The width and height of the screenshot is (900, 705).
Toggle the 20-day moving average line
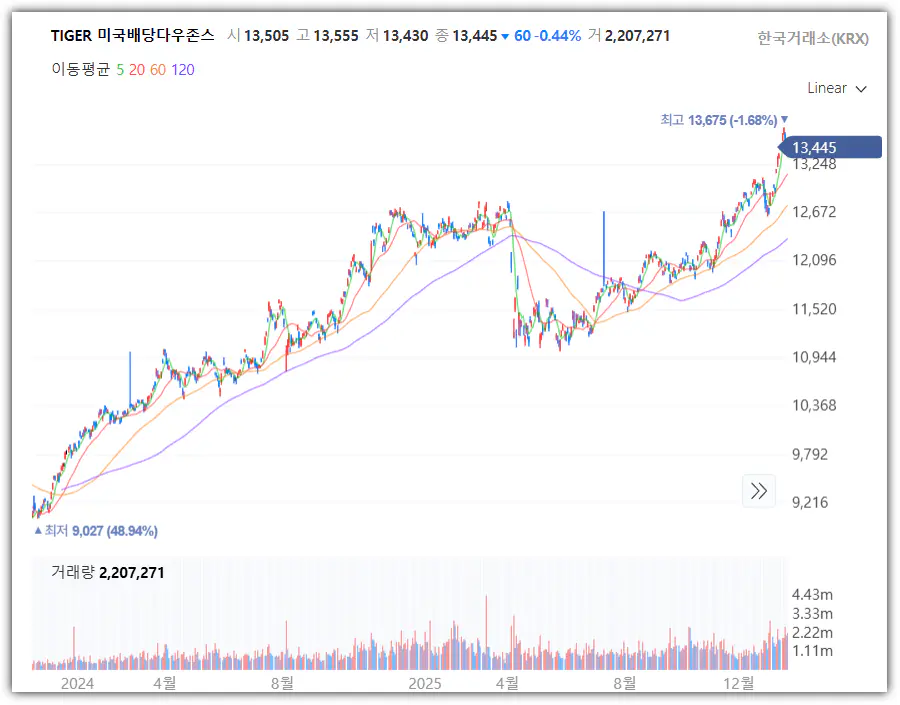pyautogui.click(x=137, y=69)
